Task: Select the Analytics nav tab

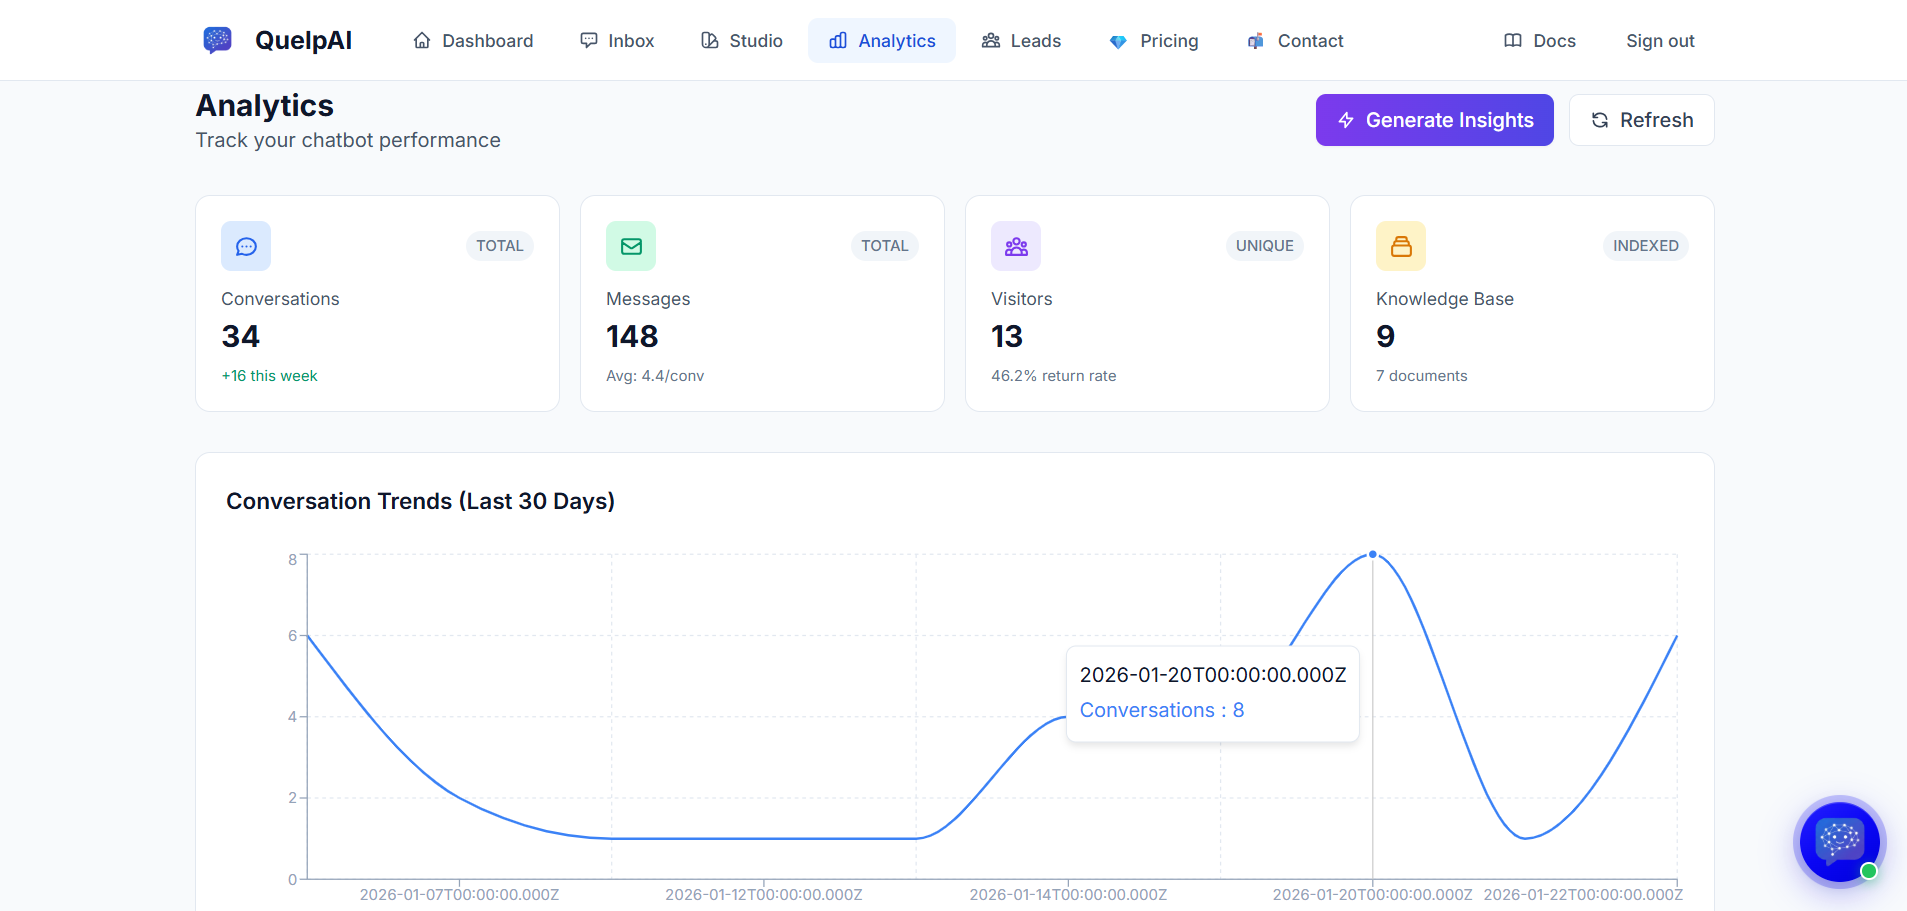Action: pyautogui.click(x=882, y=41)
